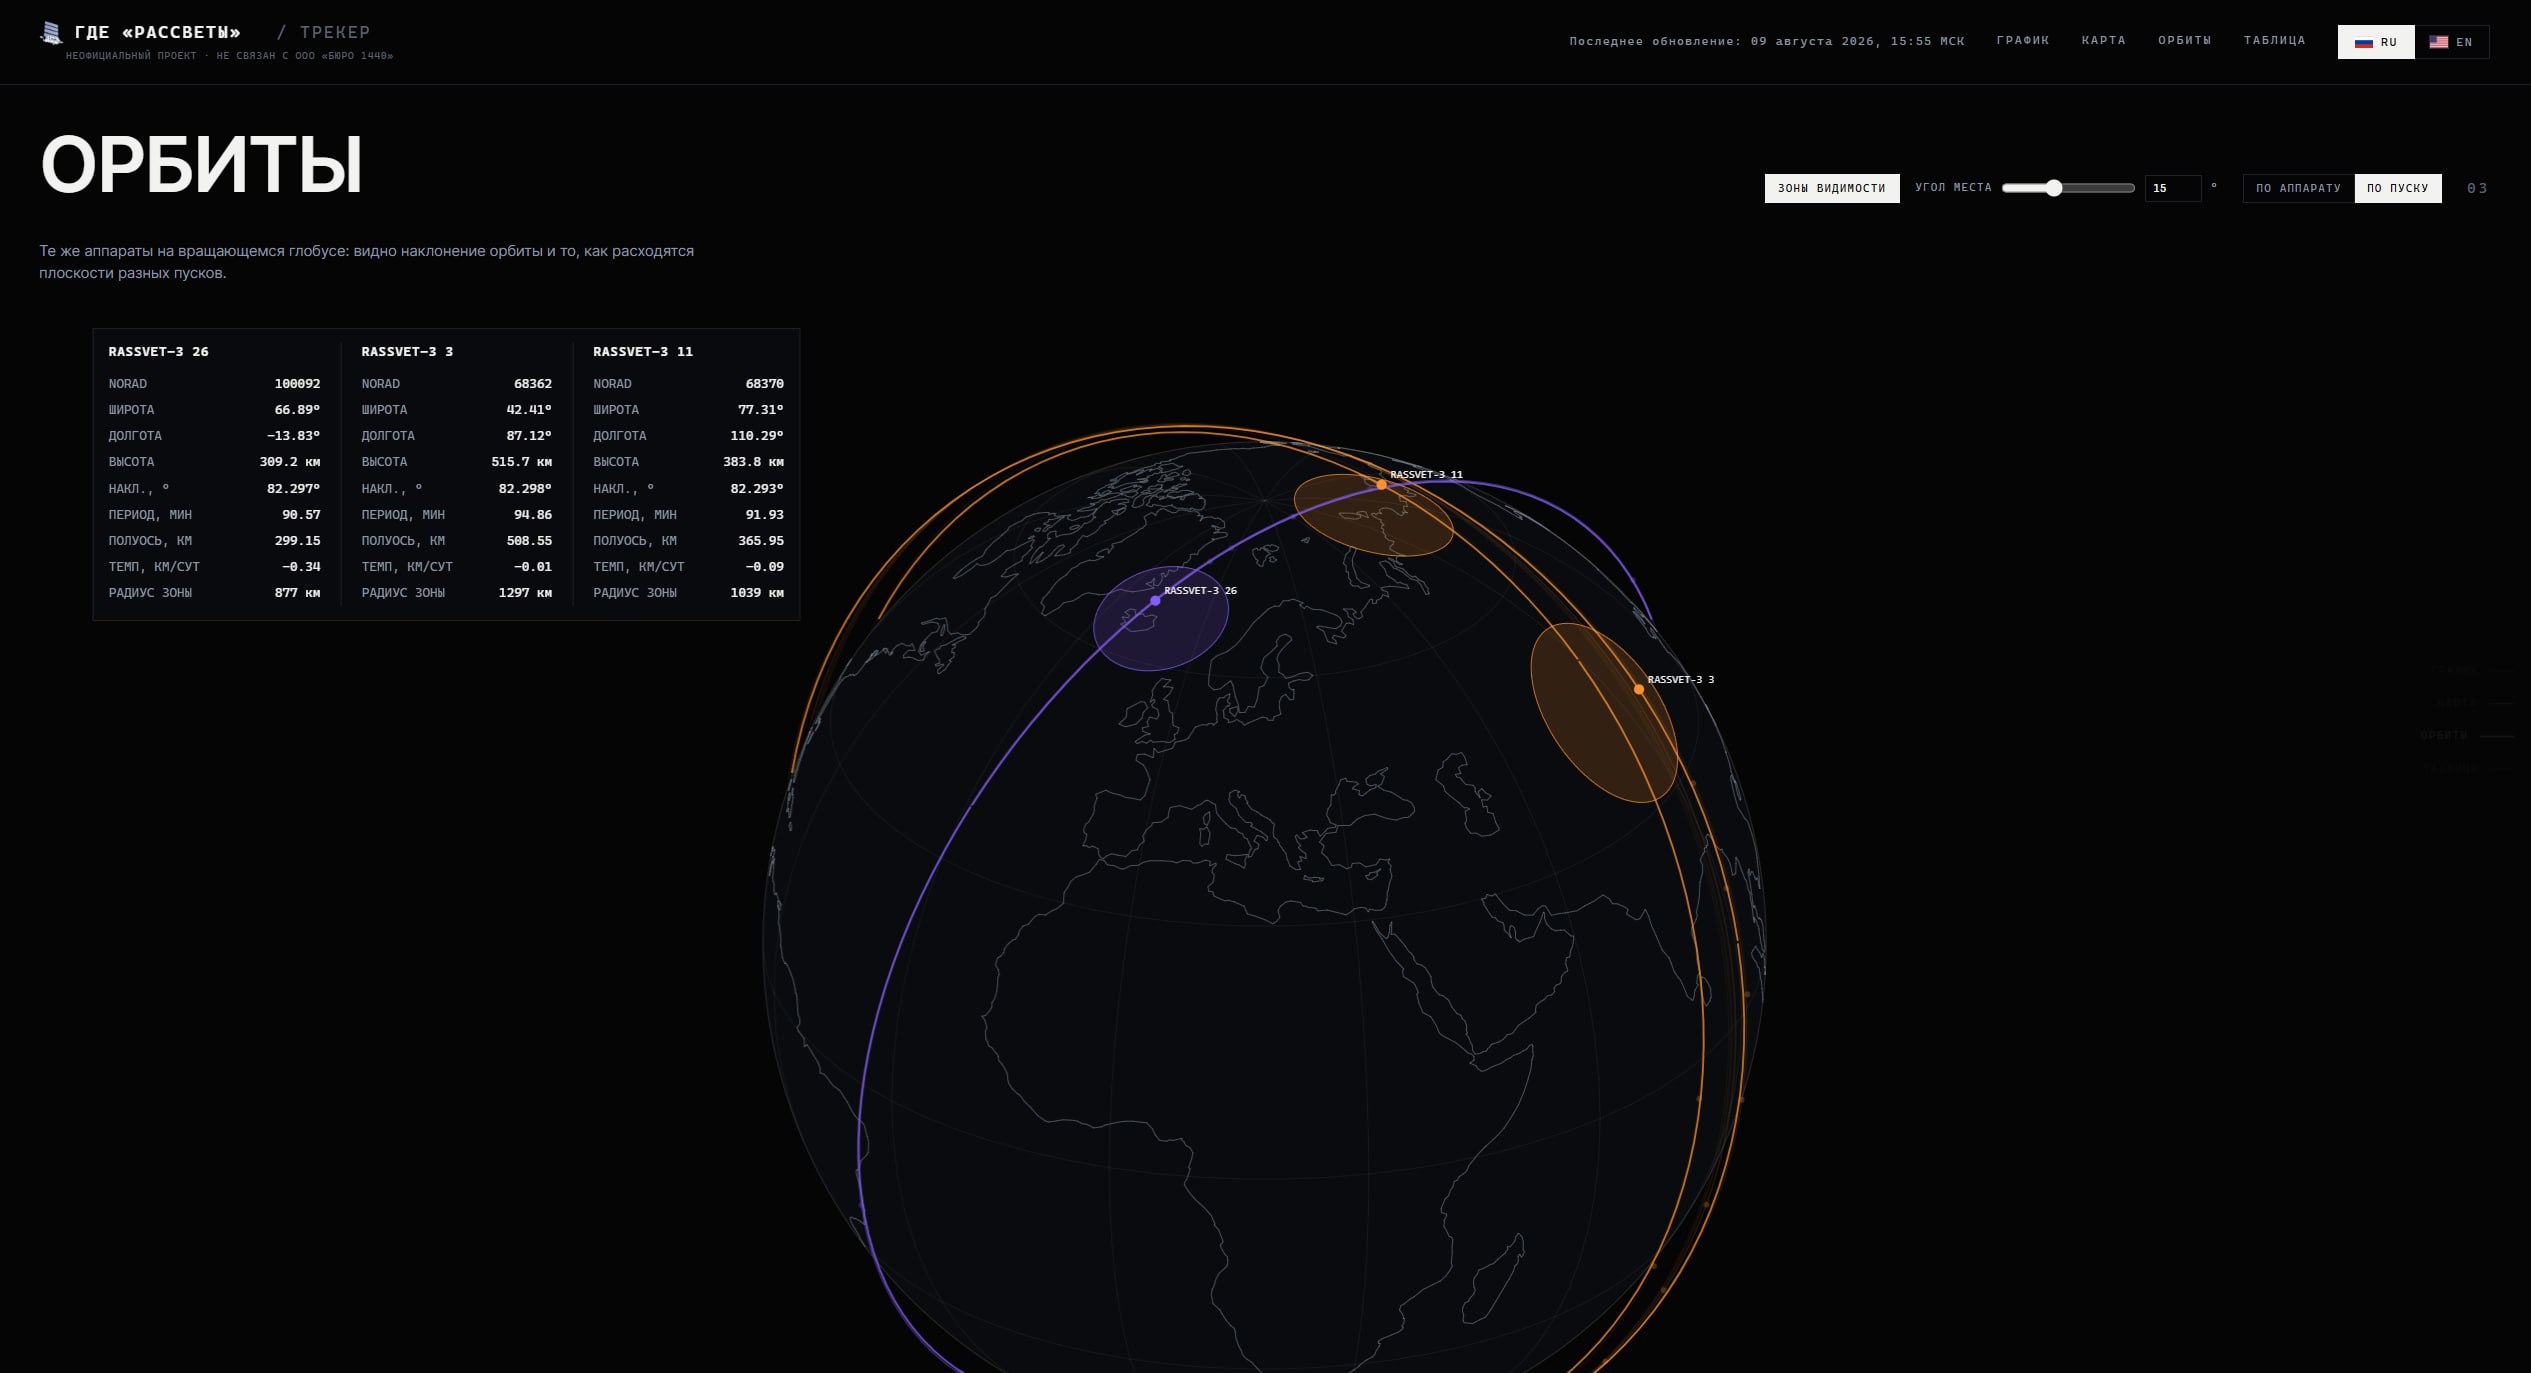The image size is (2531, 1373).
Task: Click the semi-axis value 299.15
Action: pyautogui.click(x=298, y=541)
